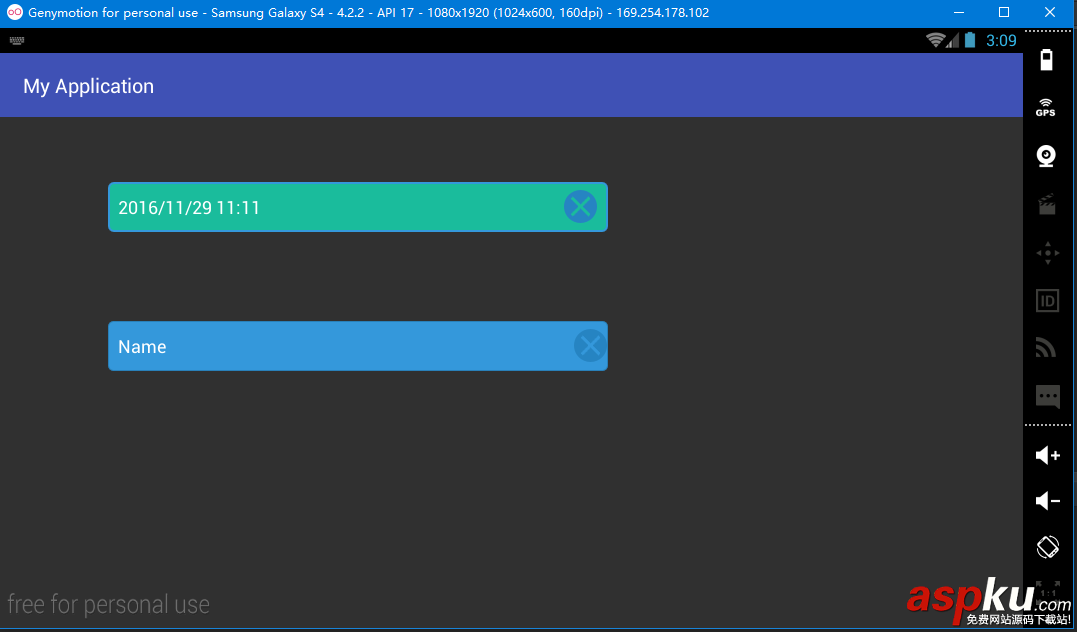The height and width of the screenshot is (632, 1077).
Task: Focus the 2016/11/29 11:11 date field
Action: 358,207
